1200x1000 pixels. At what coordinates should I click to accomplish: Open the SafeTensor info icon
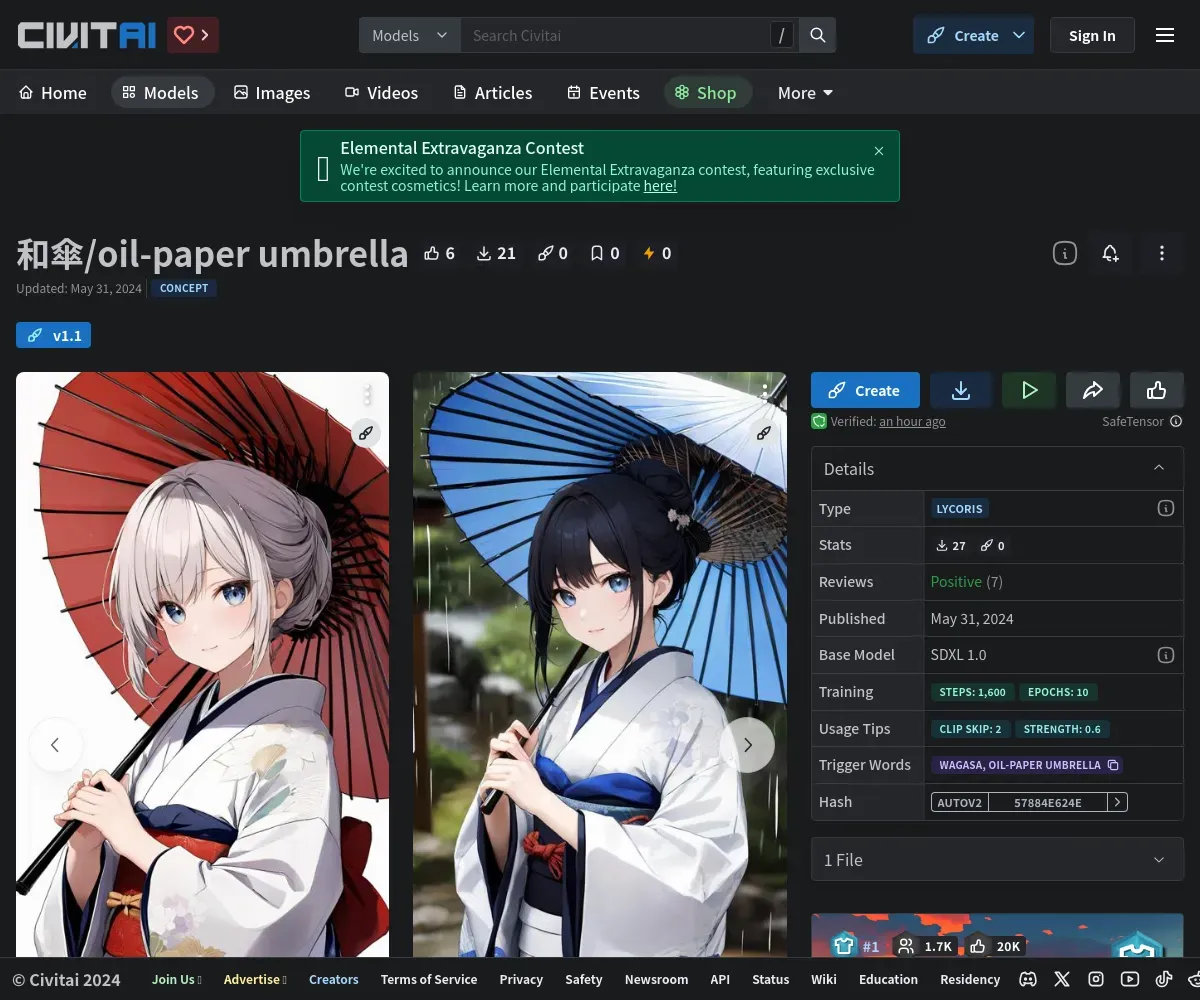pyautogui.click(x=1176, y=422)
